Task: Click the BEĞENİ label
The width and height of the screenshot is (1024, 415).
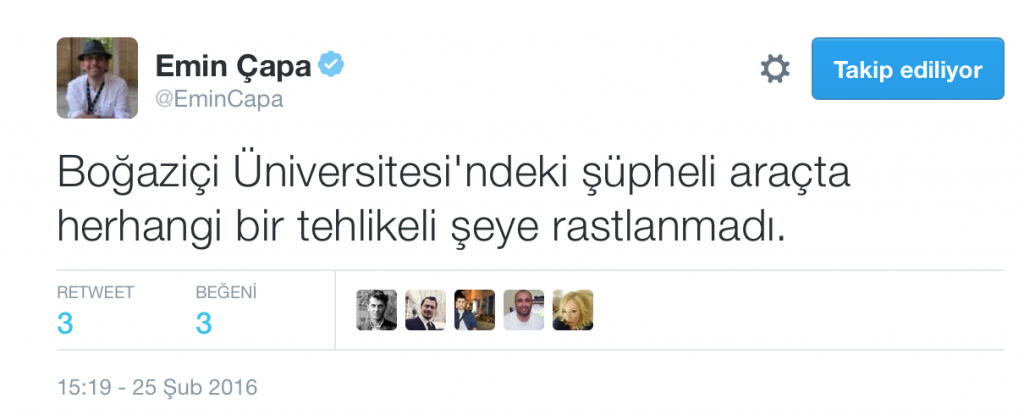Action: click(x=226, y=292)
